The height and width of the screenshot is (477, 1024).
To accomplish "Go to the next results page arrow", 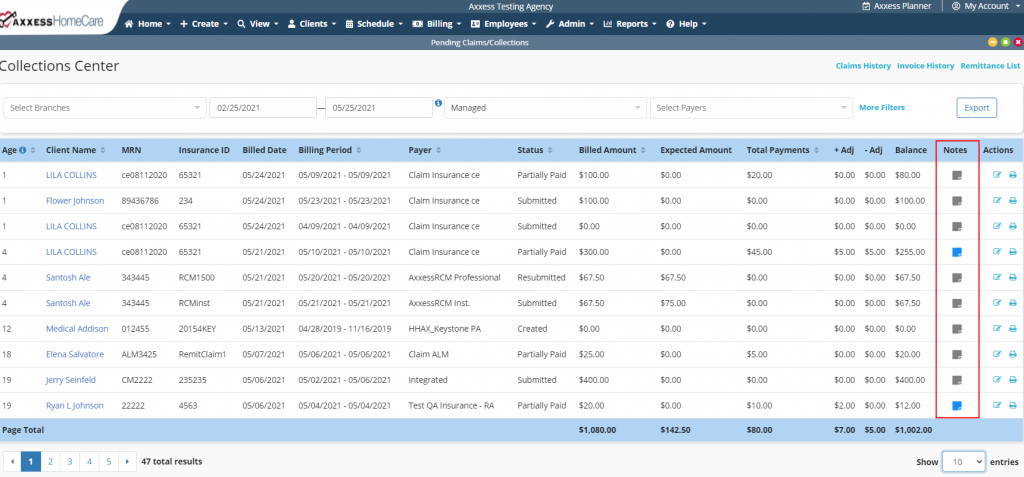I will [x=127, y=461].
